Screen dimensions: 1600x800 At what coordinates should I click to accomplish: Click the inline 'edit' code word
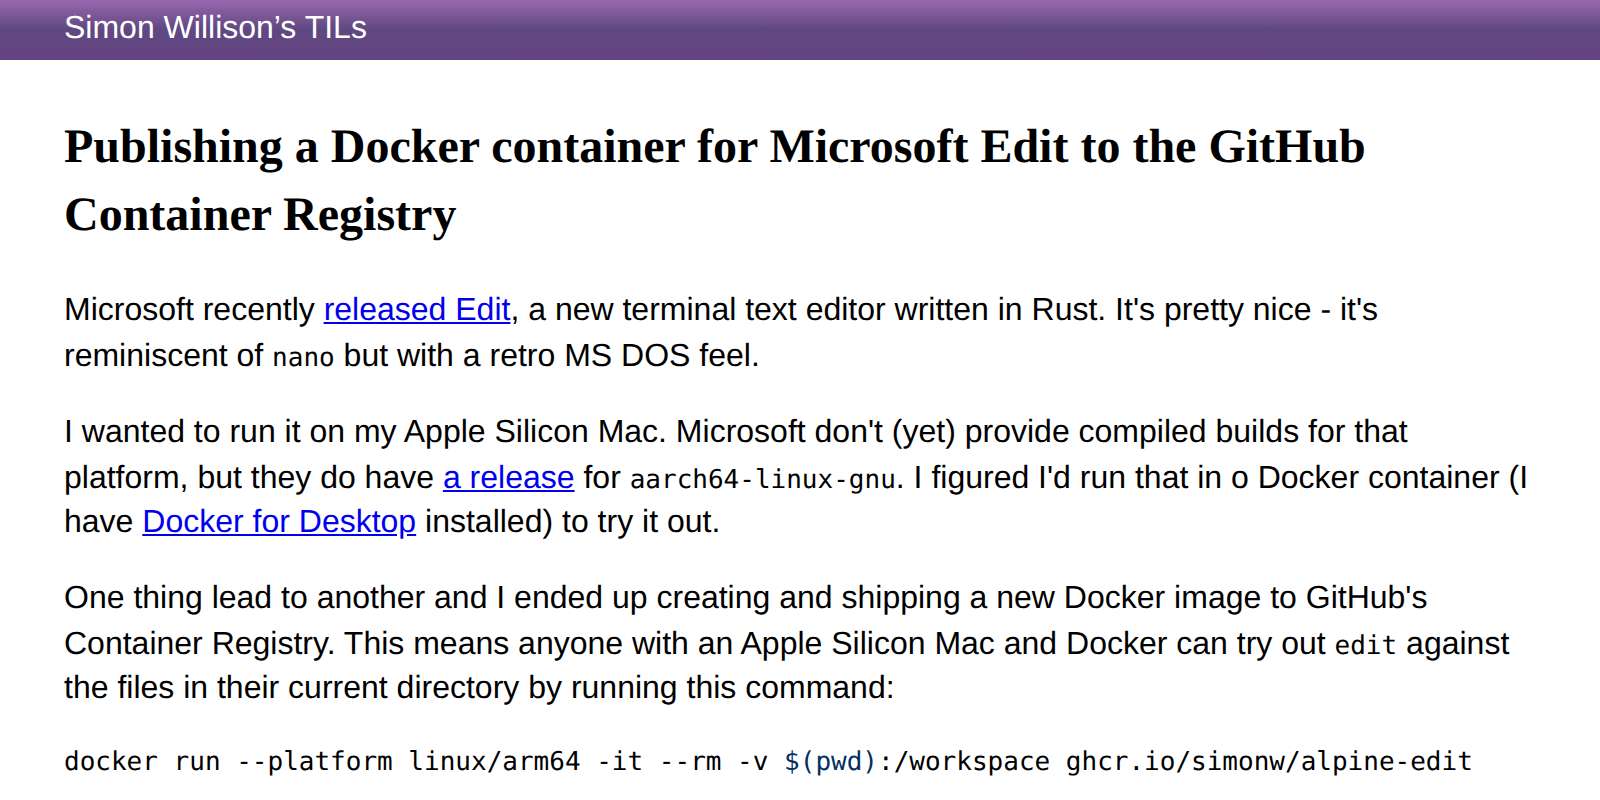[x=1365, y=645]
